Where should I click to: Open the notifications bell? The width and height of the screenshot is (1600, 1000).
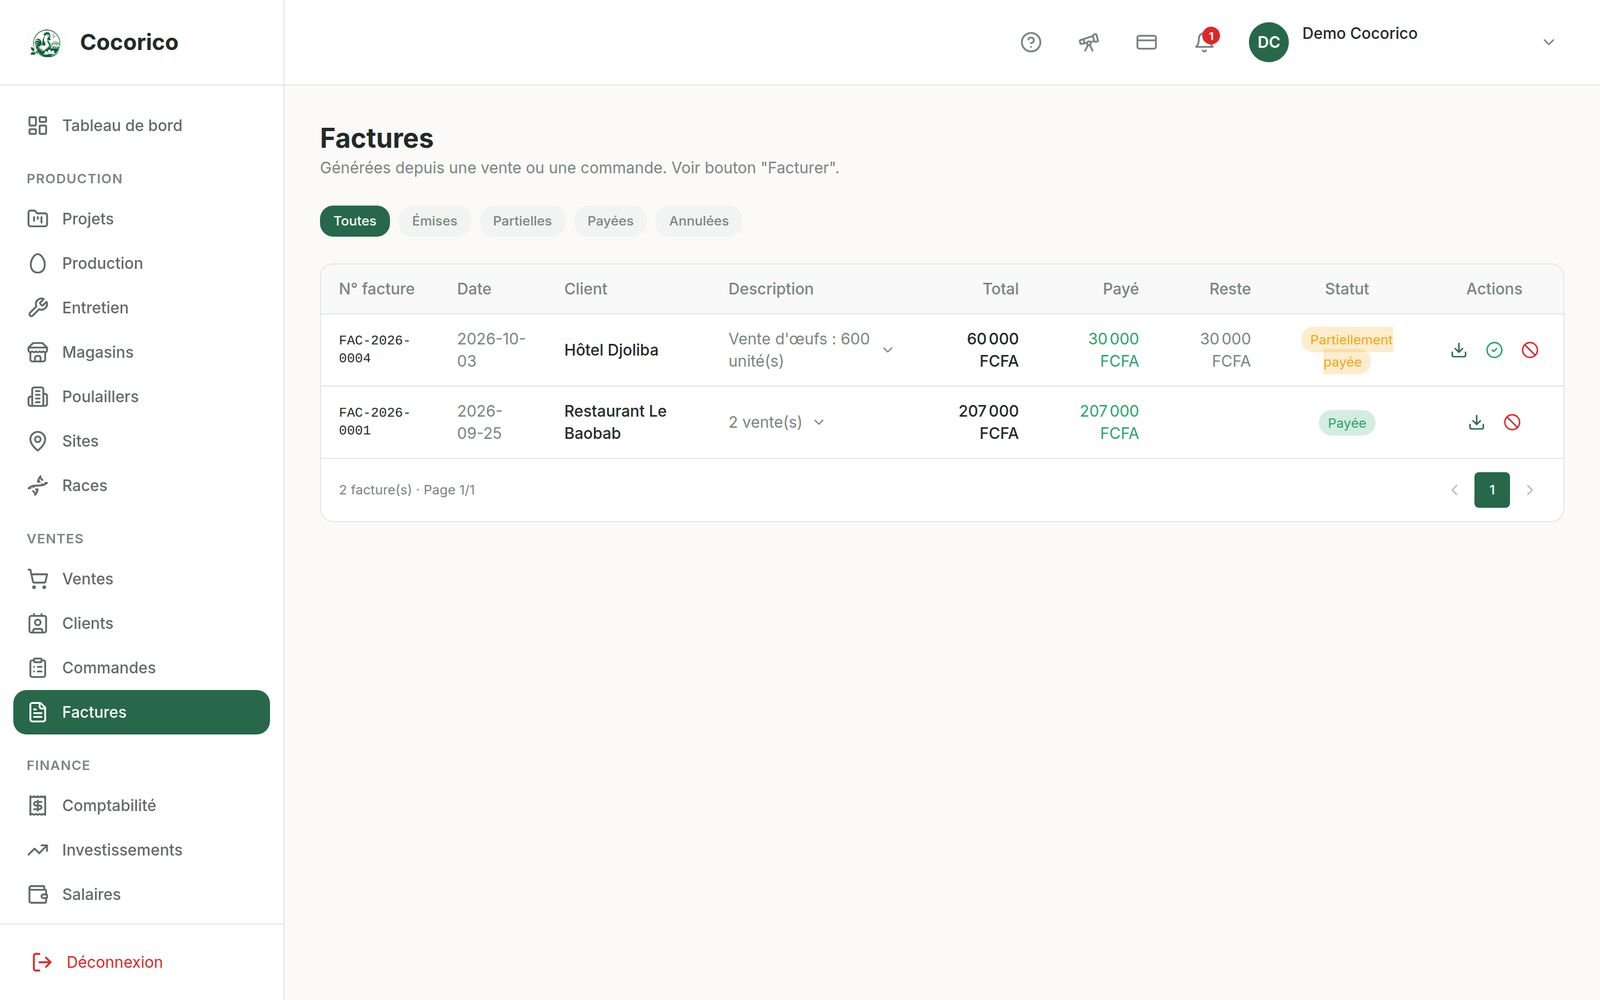pyautogui.click(x=1205, y=42)
